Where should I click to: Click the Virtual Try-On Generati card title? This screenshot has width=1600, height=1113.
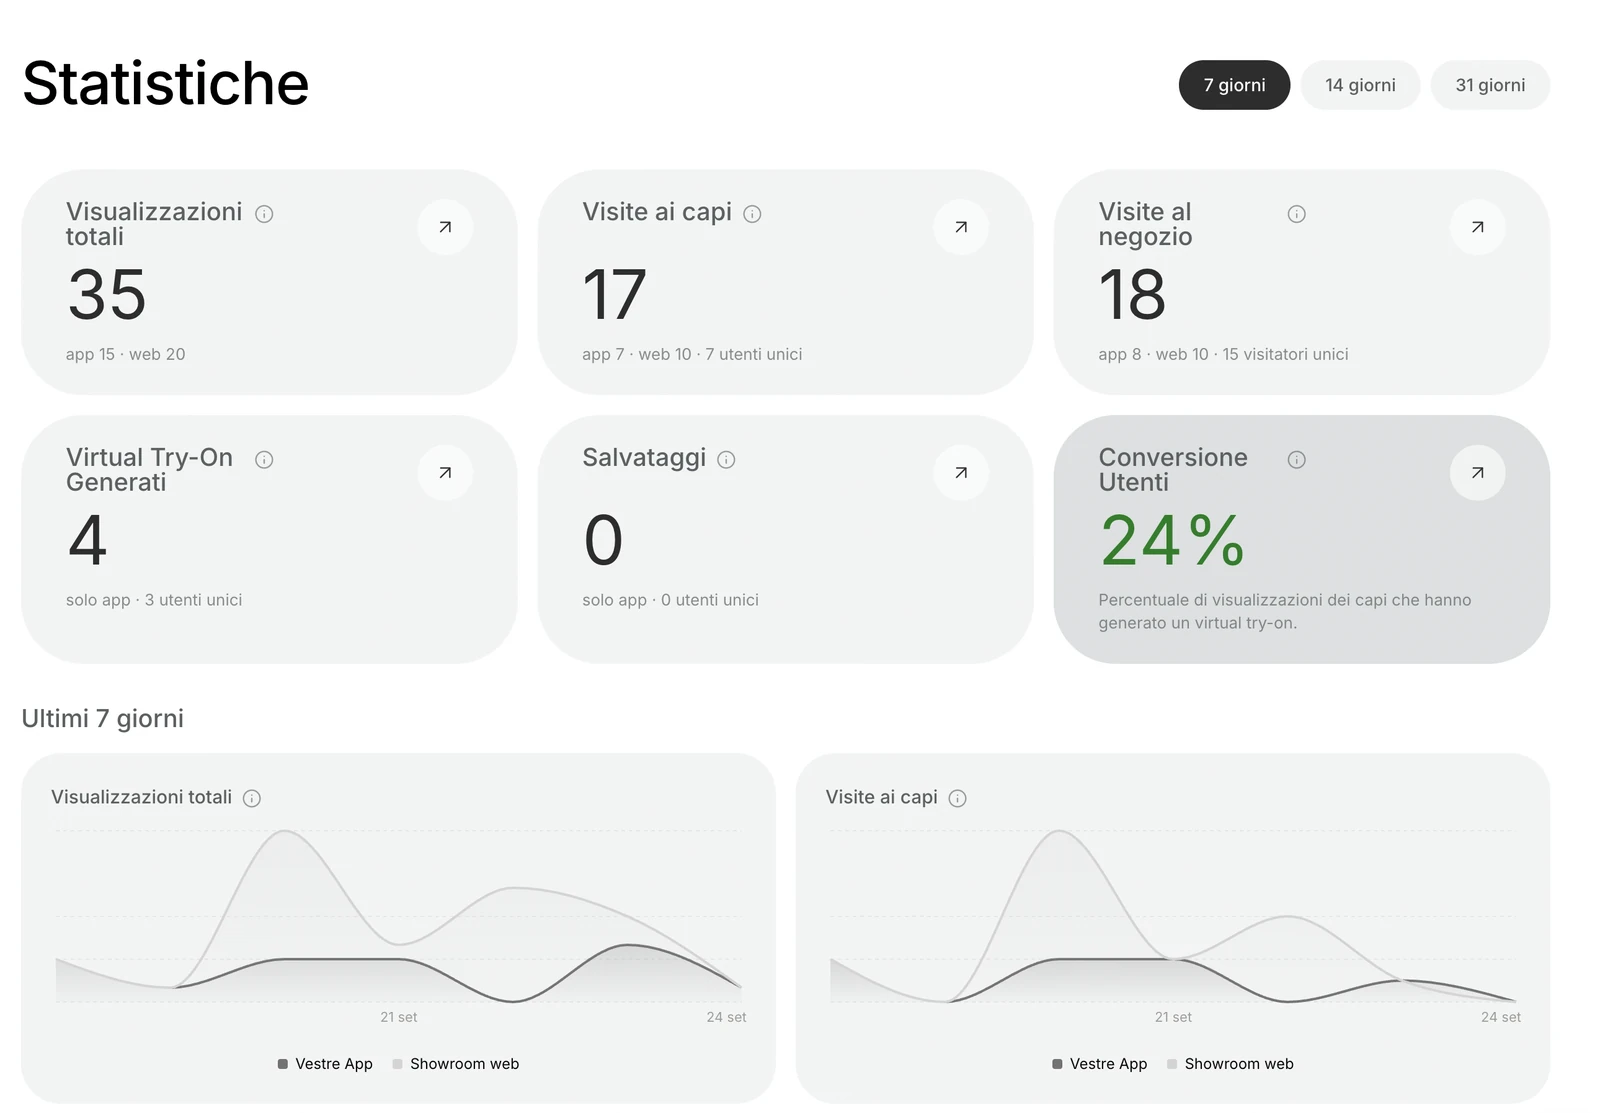click(x=150, y=470)
